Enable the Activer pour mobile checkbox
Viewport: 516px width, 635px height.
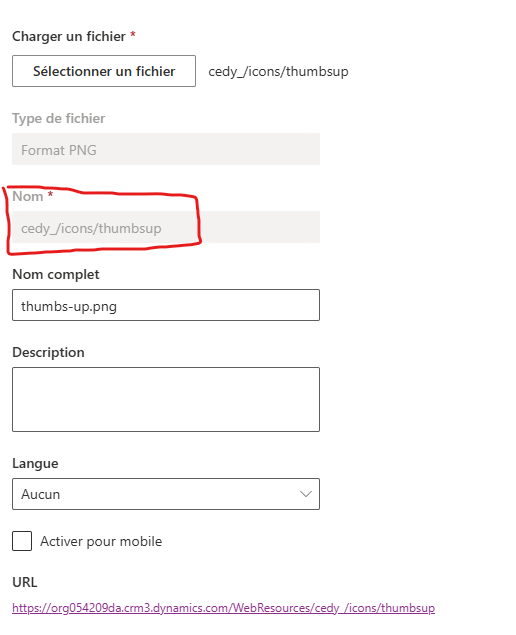pos(22,541)
